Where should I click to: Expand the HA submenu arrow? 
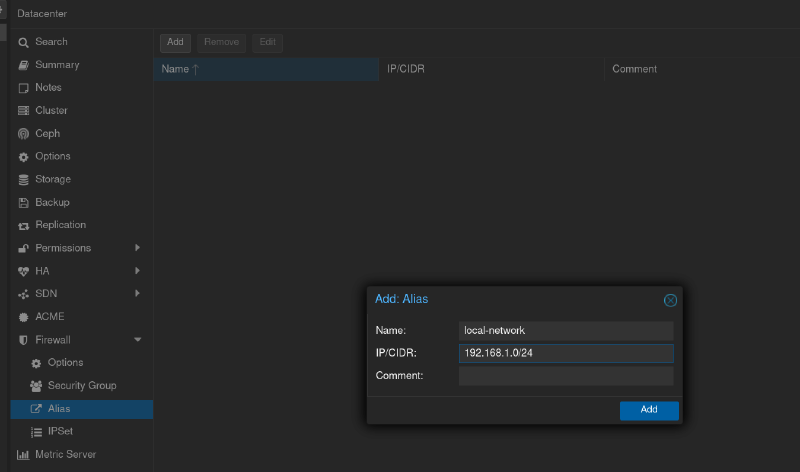tap(137, 271)
